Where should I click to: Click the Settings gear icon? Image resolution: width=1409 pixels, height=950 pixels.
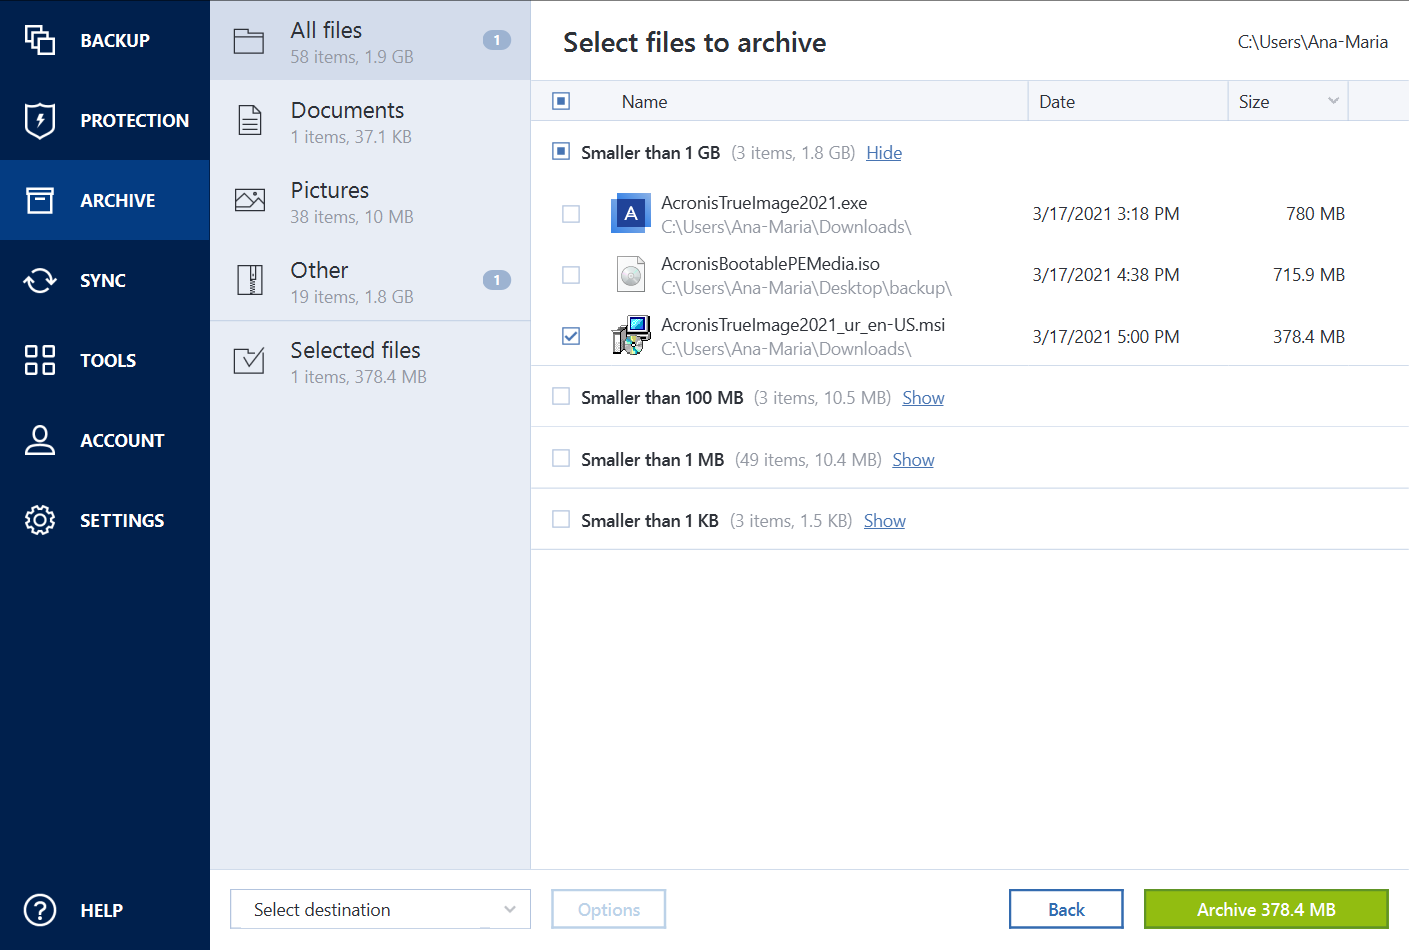[x=40, y=520]
